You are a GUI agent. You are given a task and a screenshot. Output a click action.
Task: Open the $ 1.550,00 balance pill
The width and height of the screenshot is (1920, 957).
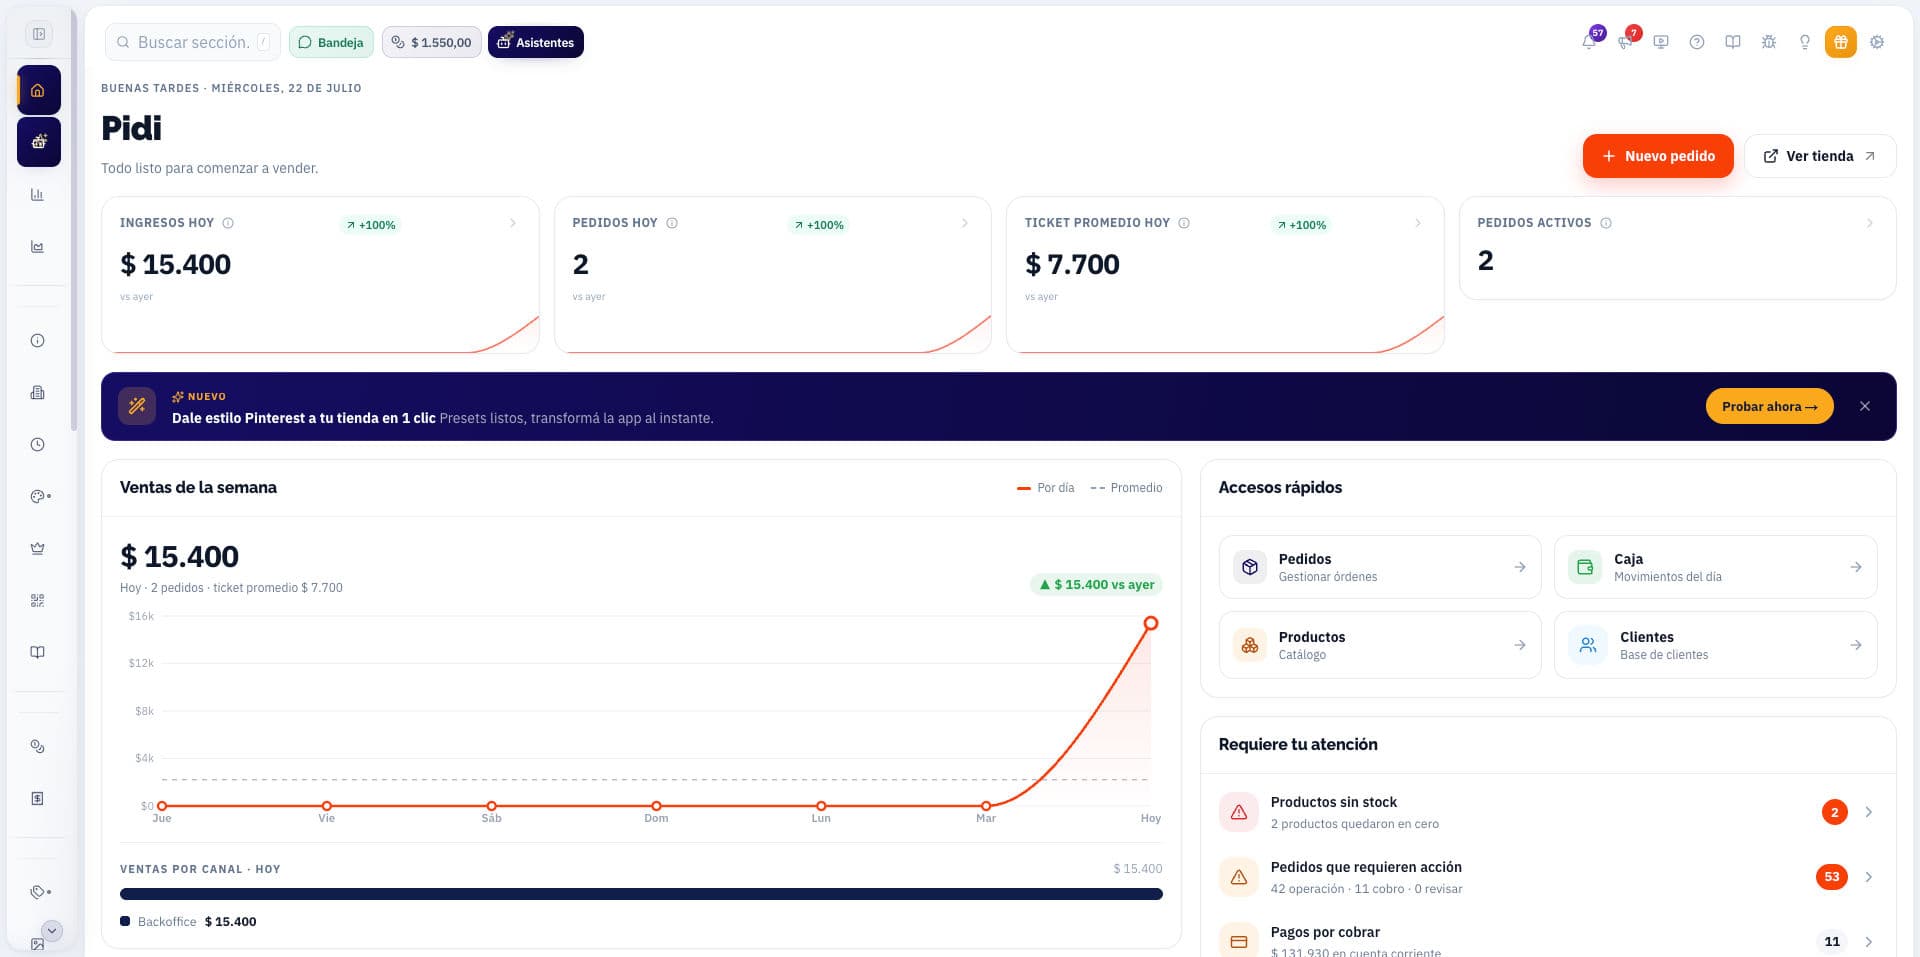[x=431, y=42]
